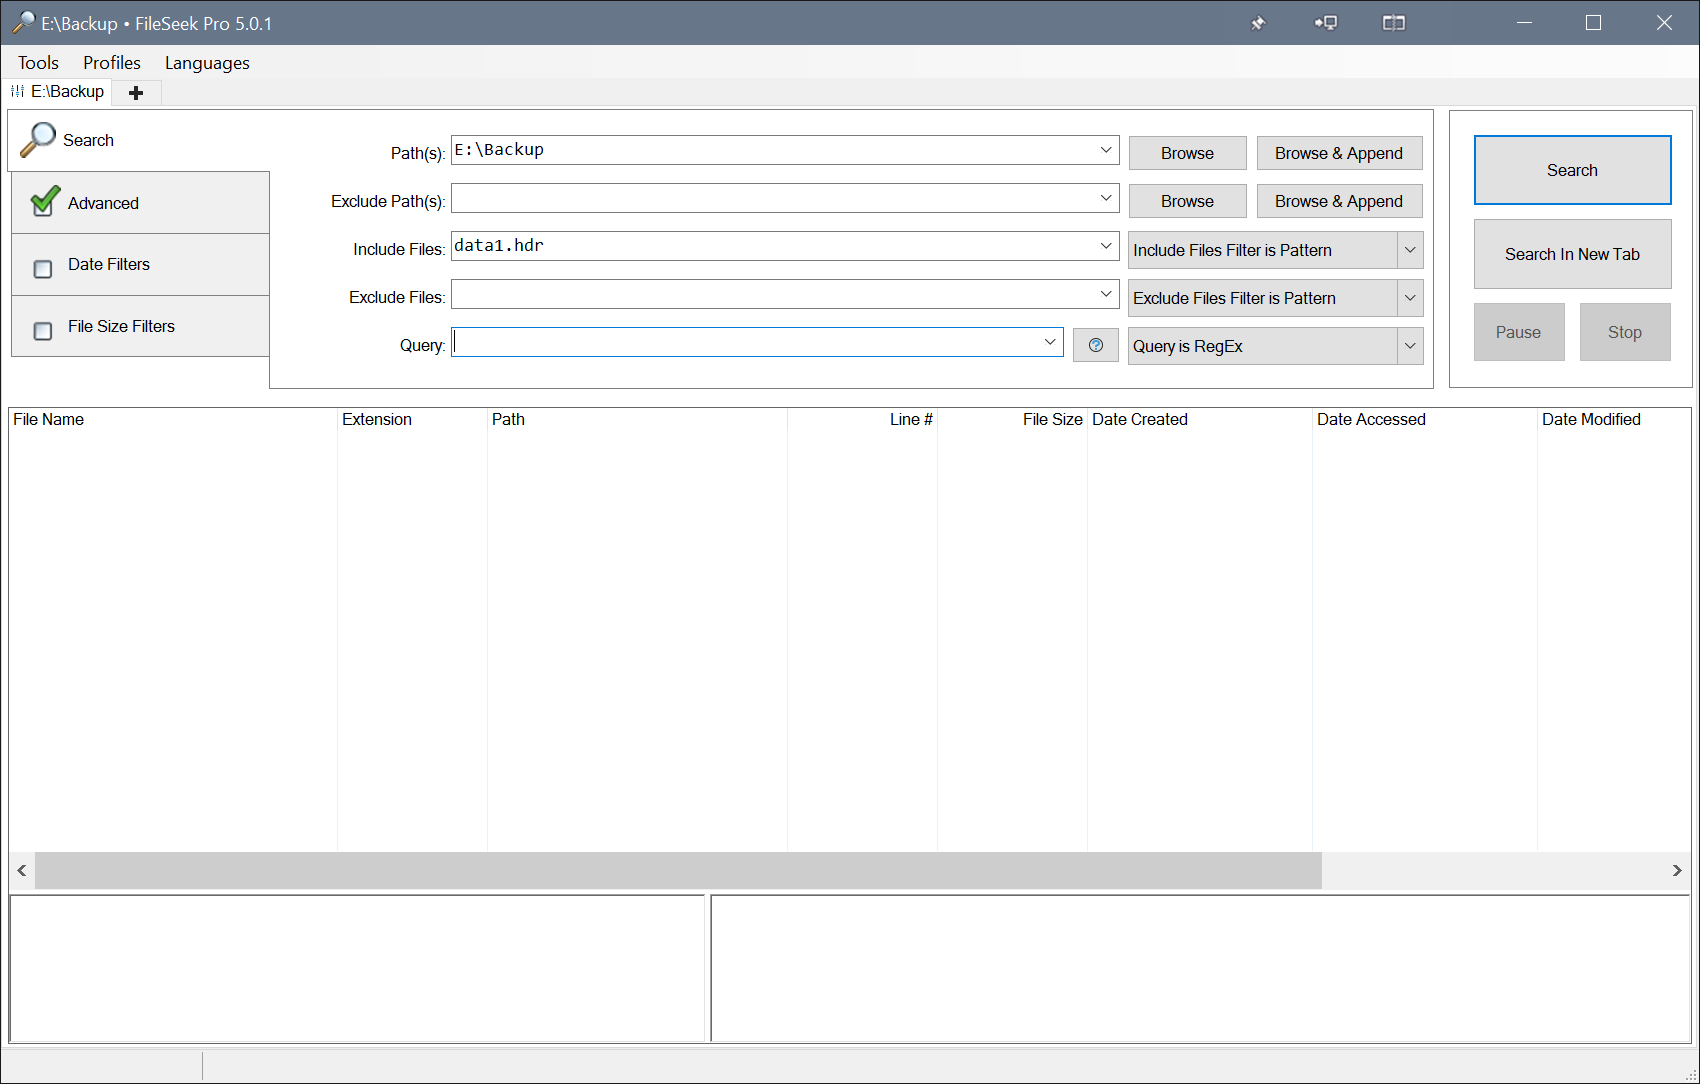Click the split window icon in title bar

(x=1393, y=23)
